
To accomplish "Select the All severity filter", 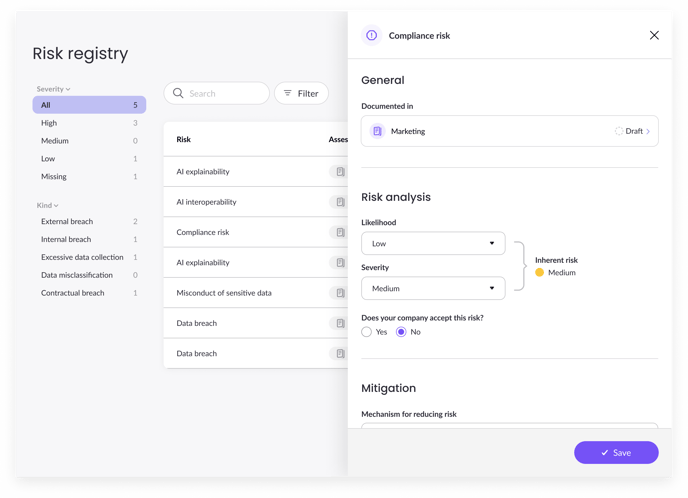I will [x=89, y=105].
